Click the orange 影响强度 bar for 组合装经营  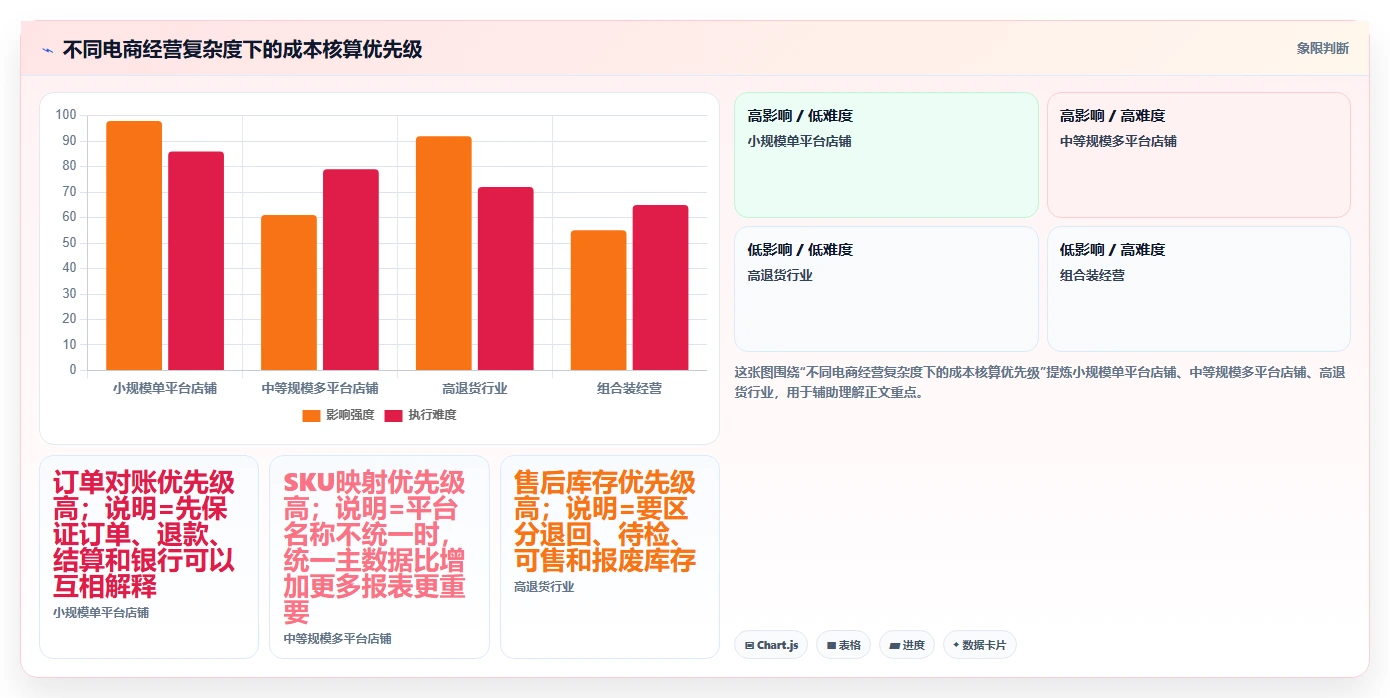pyautogui.click(x=599, y=300)
